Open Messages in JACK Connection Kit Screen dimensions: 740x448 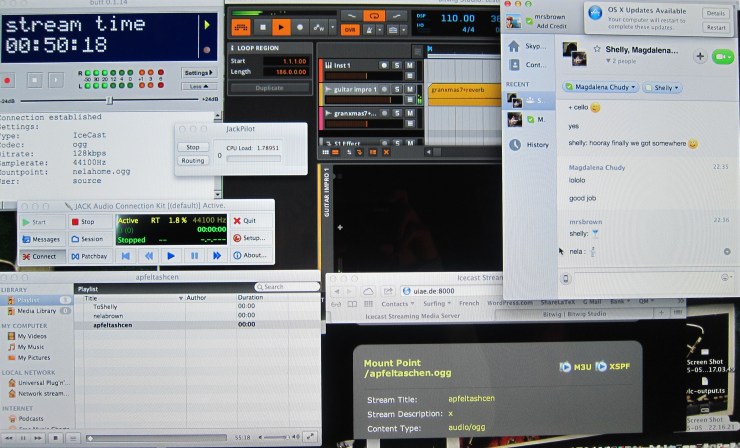(x=42, y=239)
